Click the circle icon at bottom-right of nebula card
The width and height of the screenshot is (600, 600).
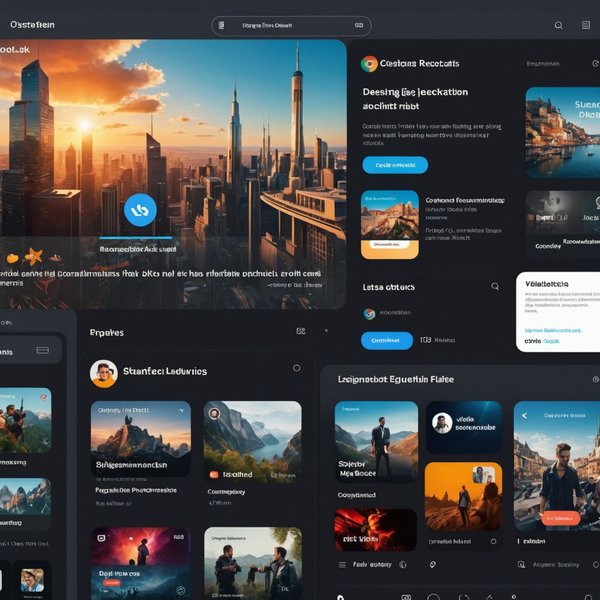pos(181,590)
